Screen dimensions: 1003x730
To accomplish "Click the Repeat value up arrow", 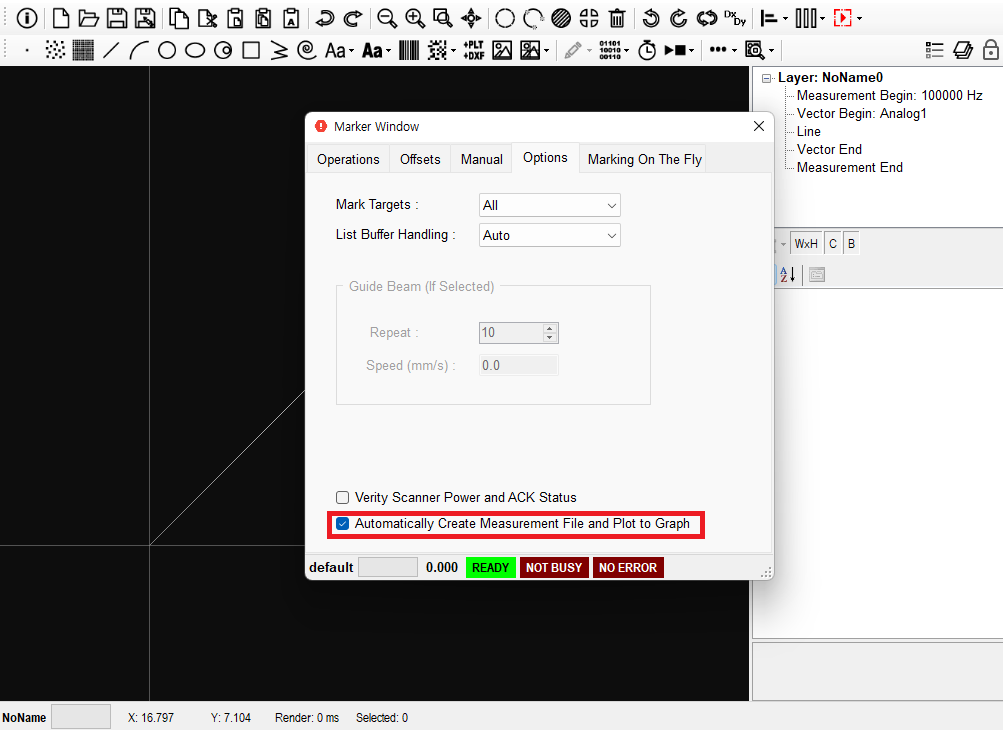I will pyautogui.click(x=549, y=328).
